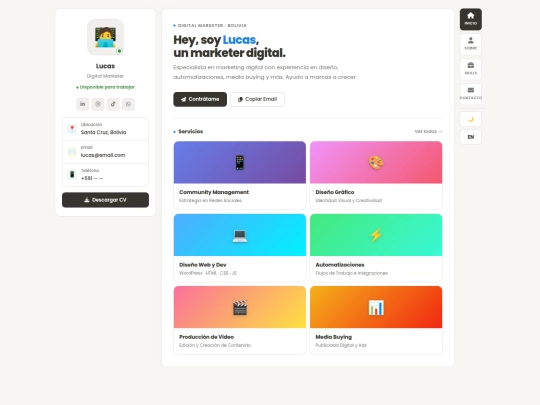
Task: Click the phone number starting with +591
Action: [x=92, y=178]
